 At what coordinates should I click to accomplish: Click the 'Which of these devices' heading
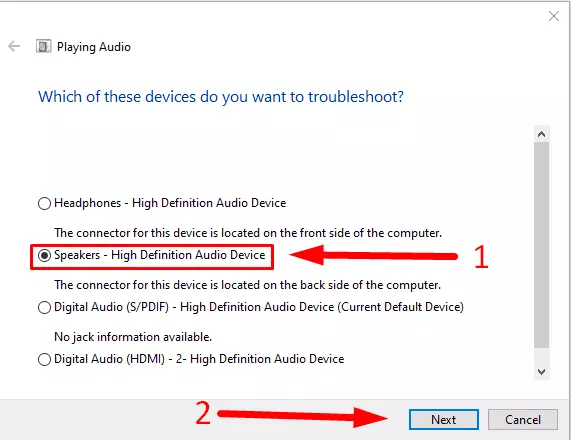coord(221,97)
